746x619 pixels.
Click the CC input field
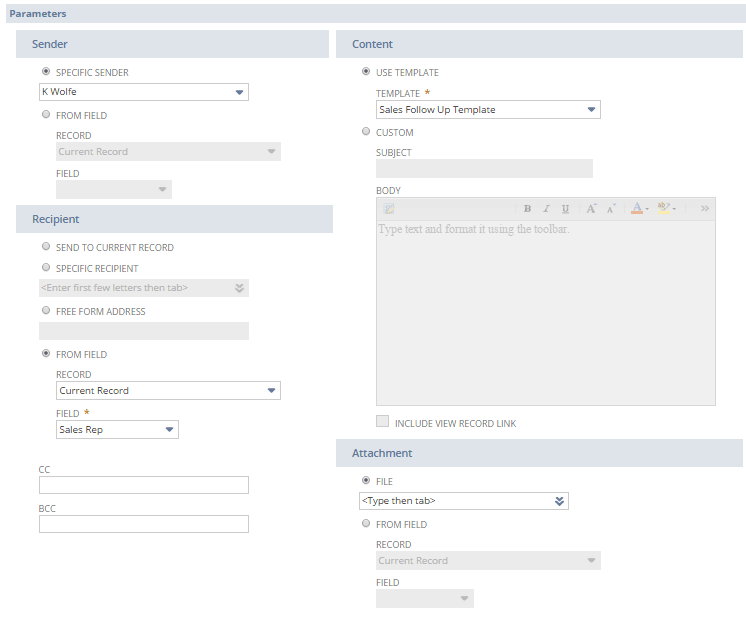[x=143, y=485]
